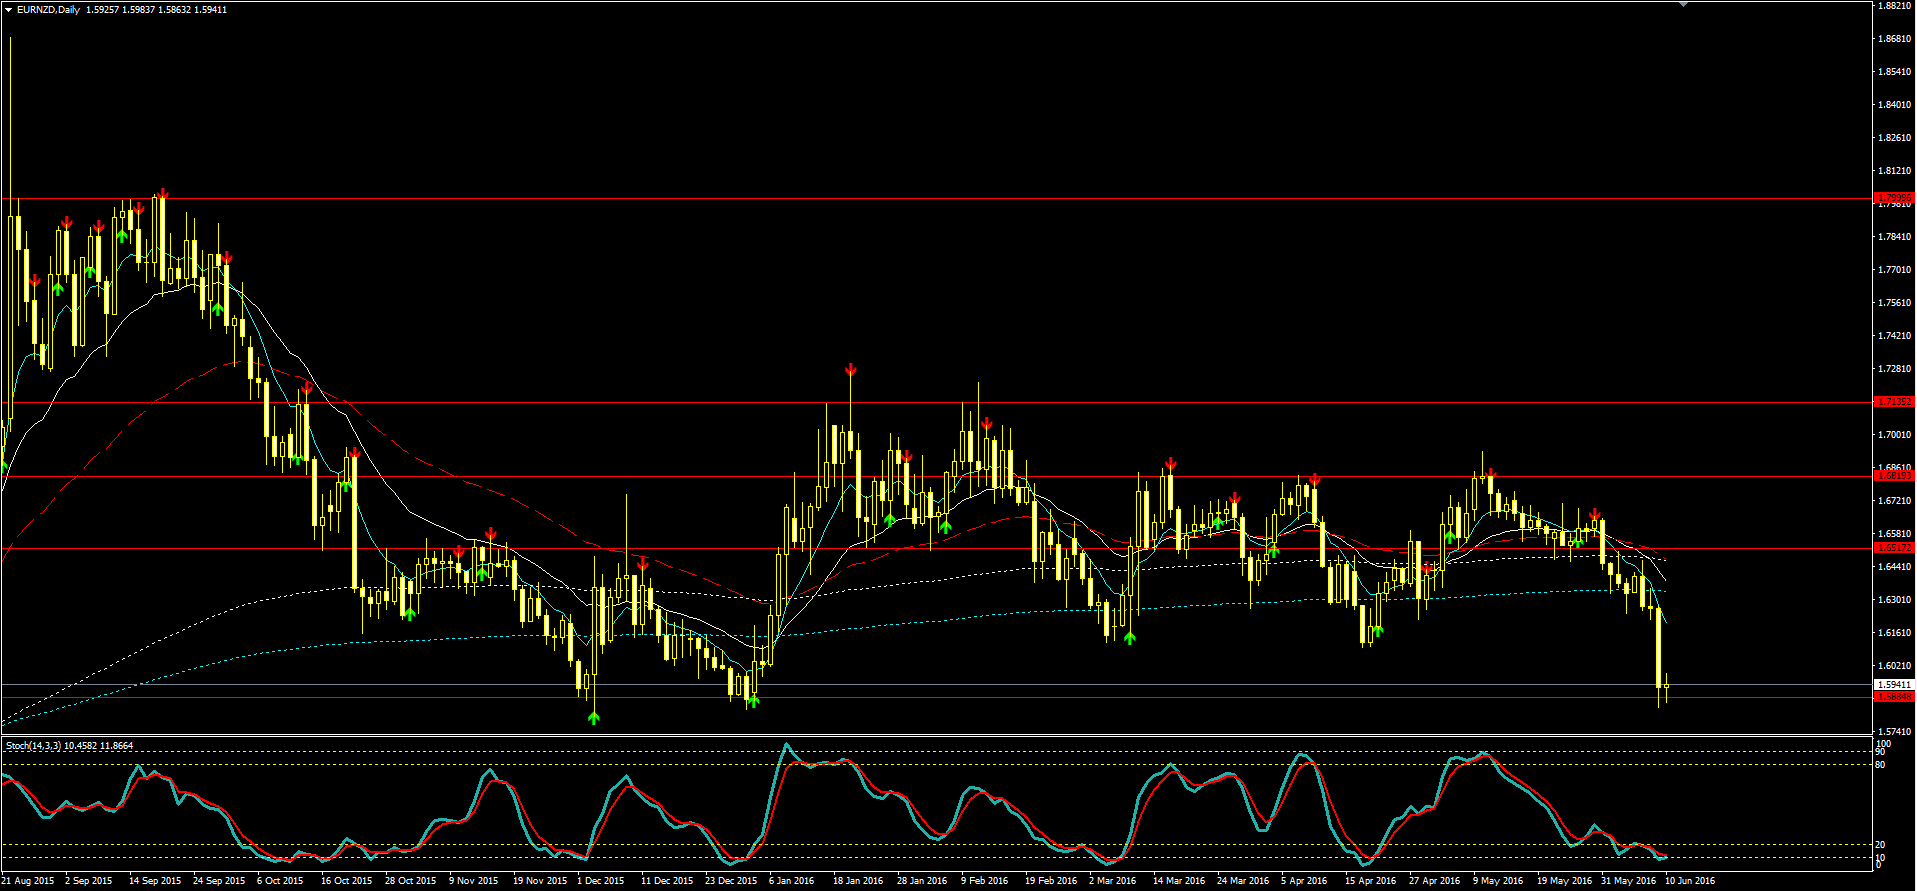The image size is (1917, 891).
Task: Select the red 1.65172 price level label
Action: point(1894,548)
